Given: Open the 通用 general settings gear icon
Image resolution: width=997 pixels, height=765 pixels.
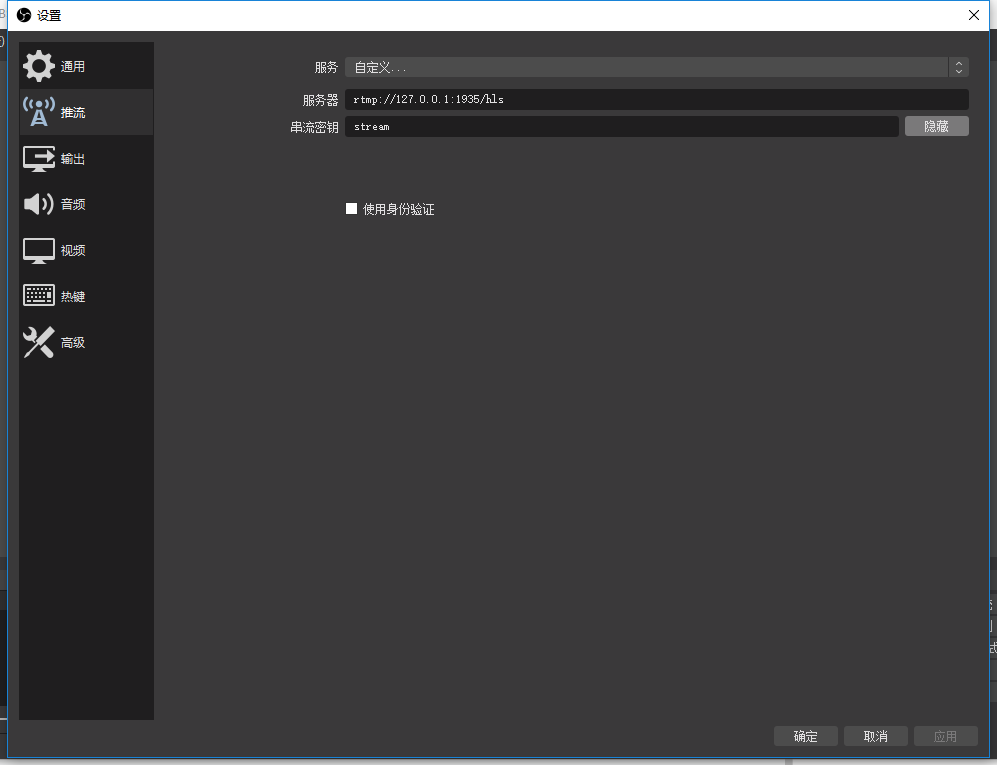Looking at the screenshot, I should 39,66.
